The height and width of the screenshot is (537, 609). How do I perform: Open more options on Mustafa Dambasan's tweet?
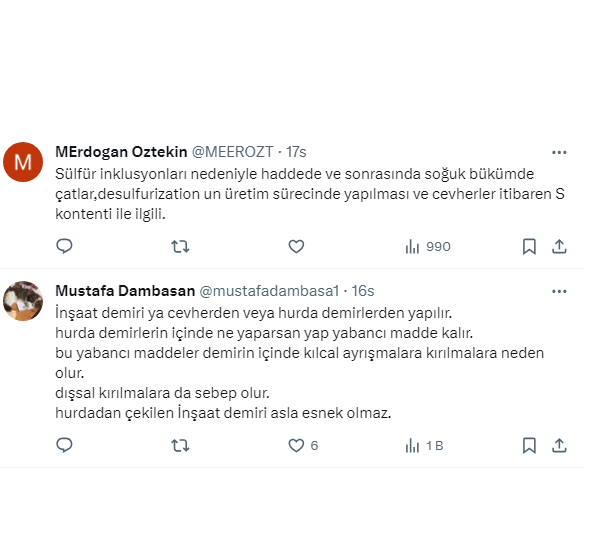pos(559,291)
